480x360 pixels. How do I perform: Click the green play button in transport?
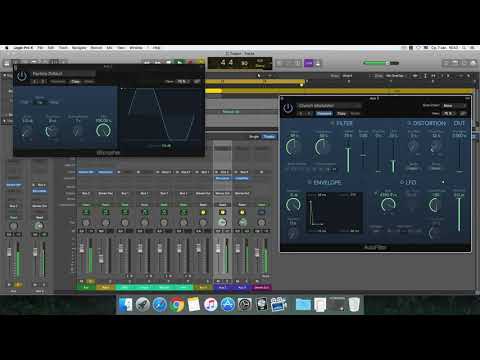[180, 62]
